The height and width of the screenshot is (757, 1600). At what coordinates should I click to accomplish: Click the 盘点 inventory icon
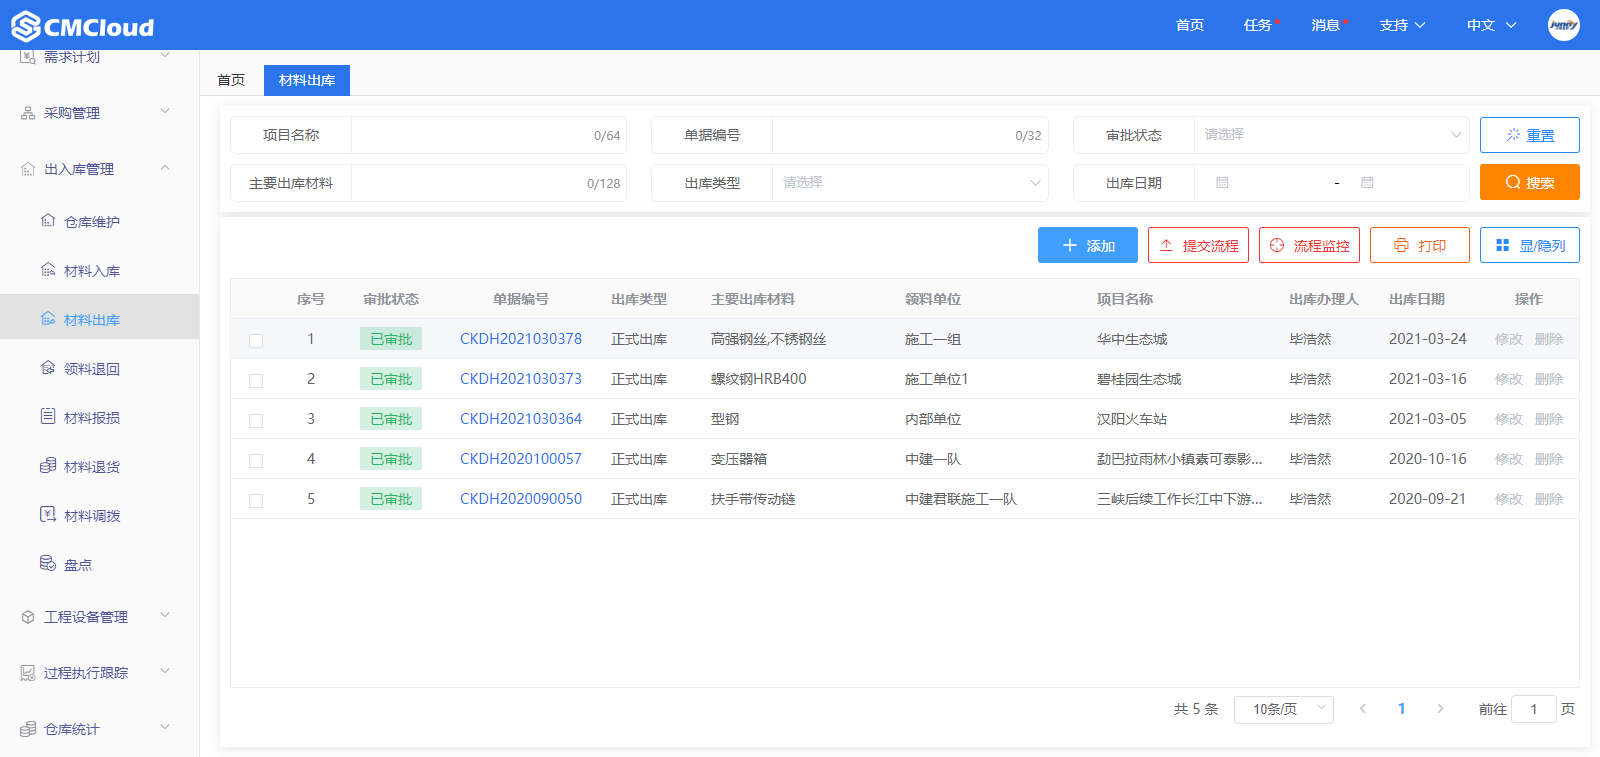click(x=48, y=563)
